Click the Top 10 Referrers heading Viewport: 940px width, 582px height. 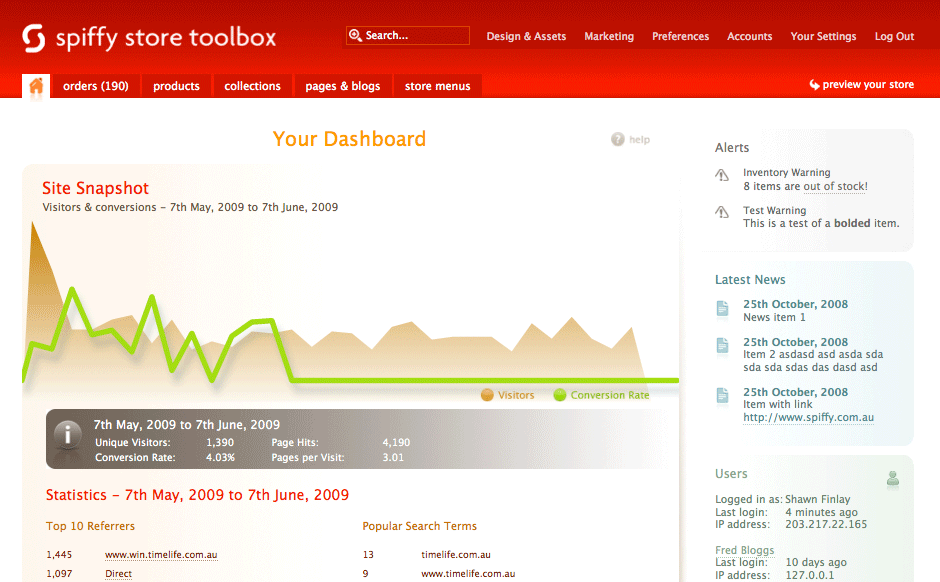pyautogui.click(x=91, y=526)
